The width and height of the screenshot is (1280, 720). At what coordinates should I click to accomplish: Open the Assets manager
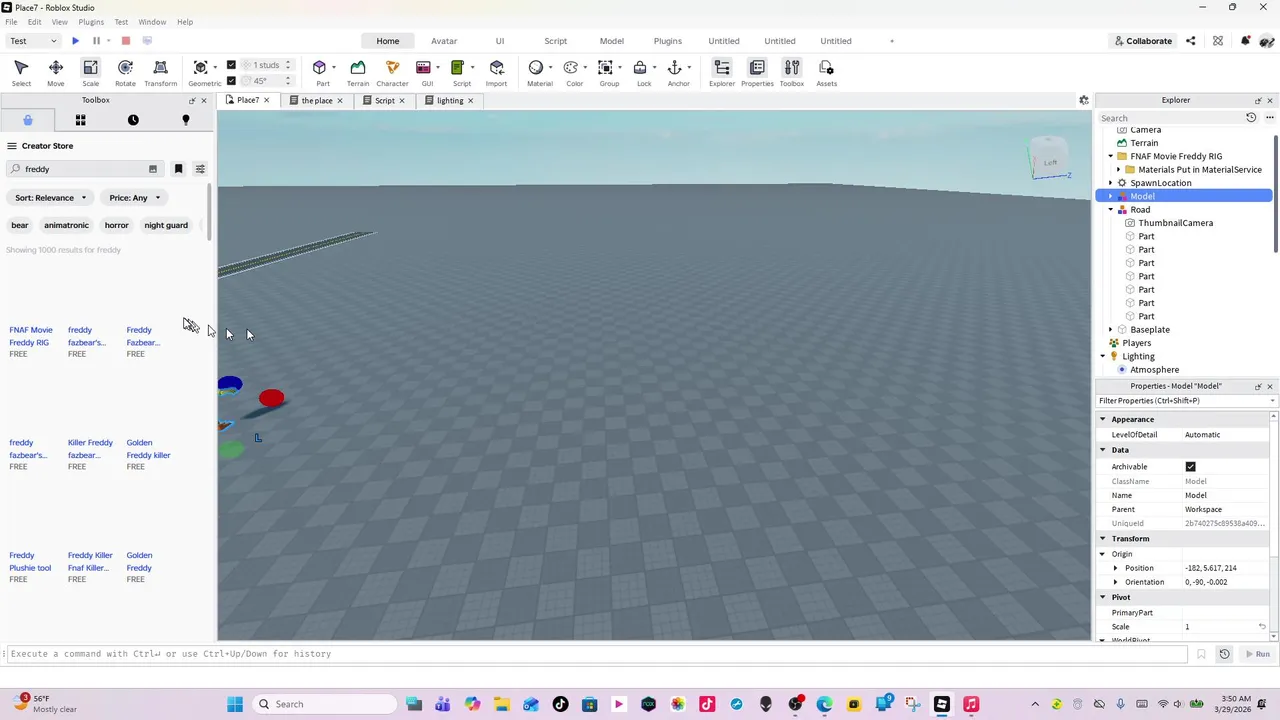826,72
